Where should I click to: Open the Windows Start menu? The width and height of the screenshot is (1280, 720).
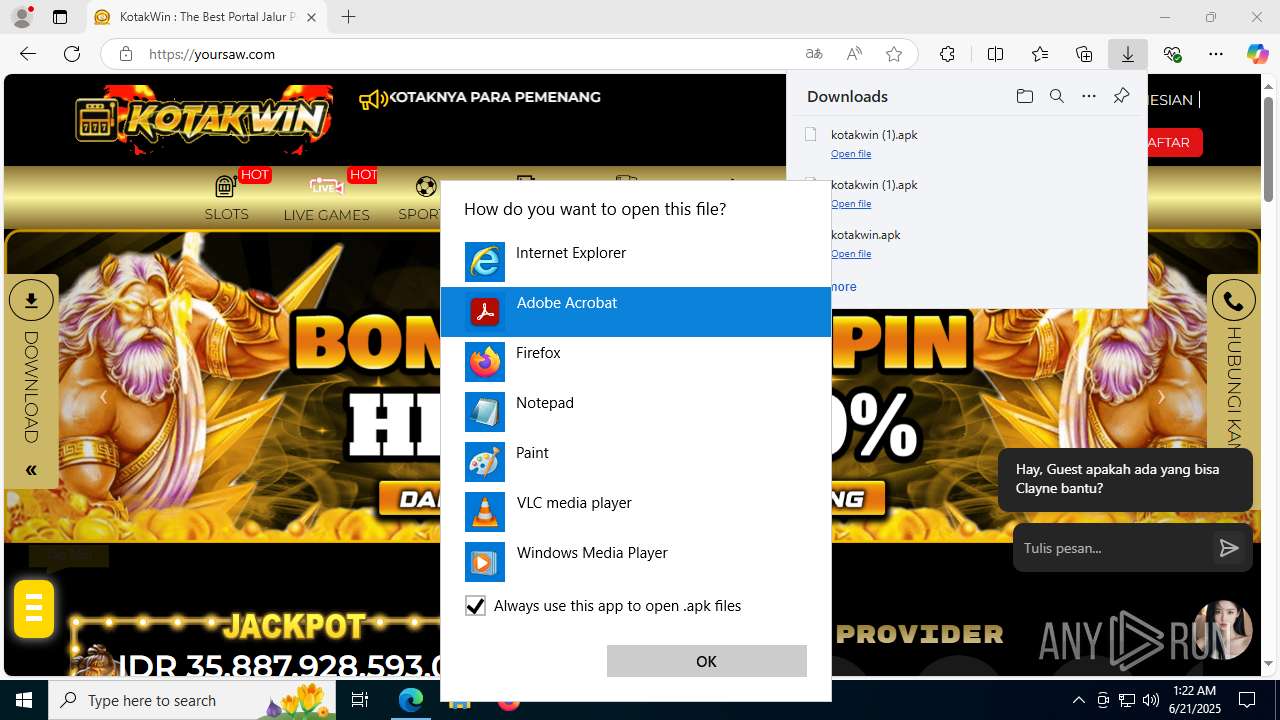[x=24, y=700]
